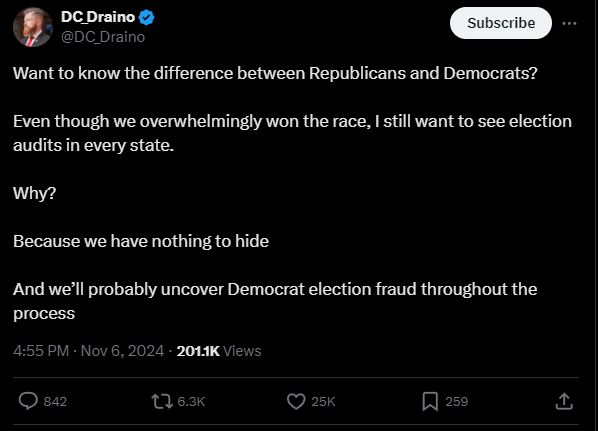Open the DC_Draino profile picture
The image size is (598, 431).
click(x=32, y=27)
